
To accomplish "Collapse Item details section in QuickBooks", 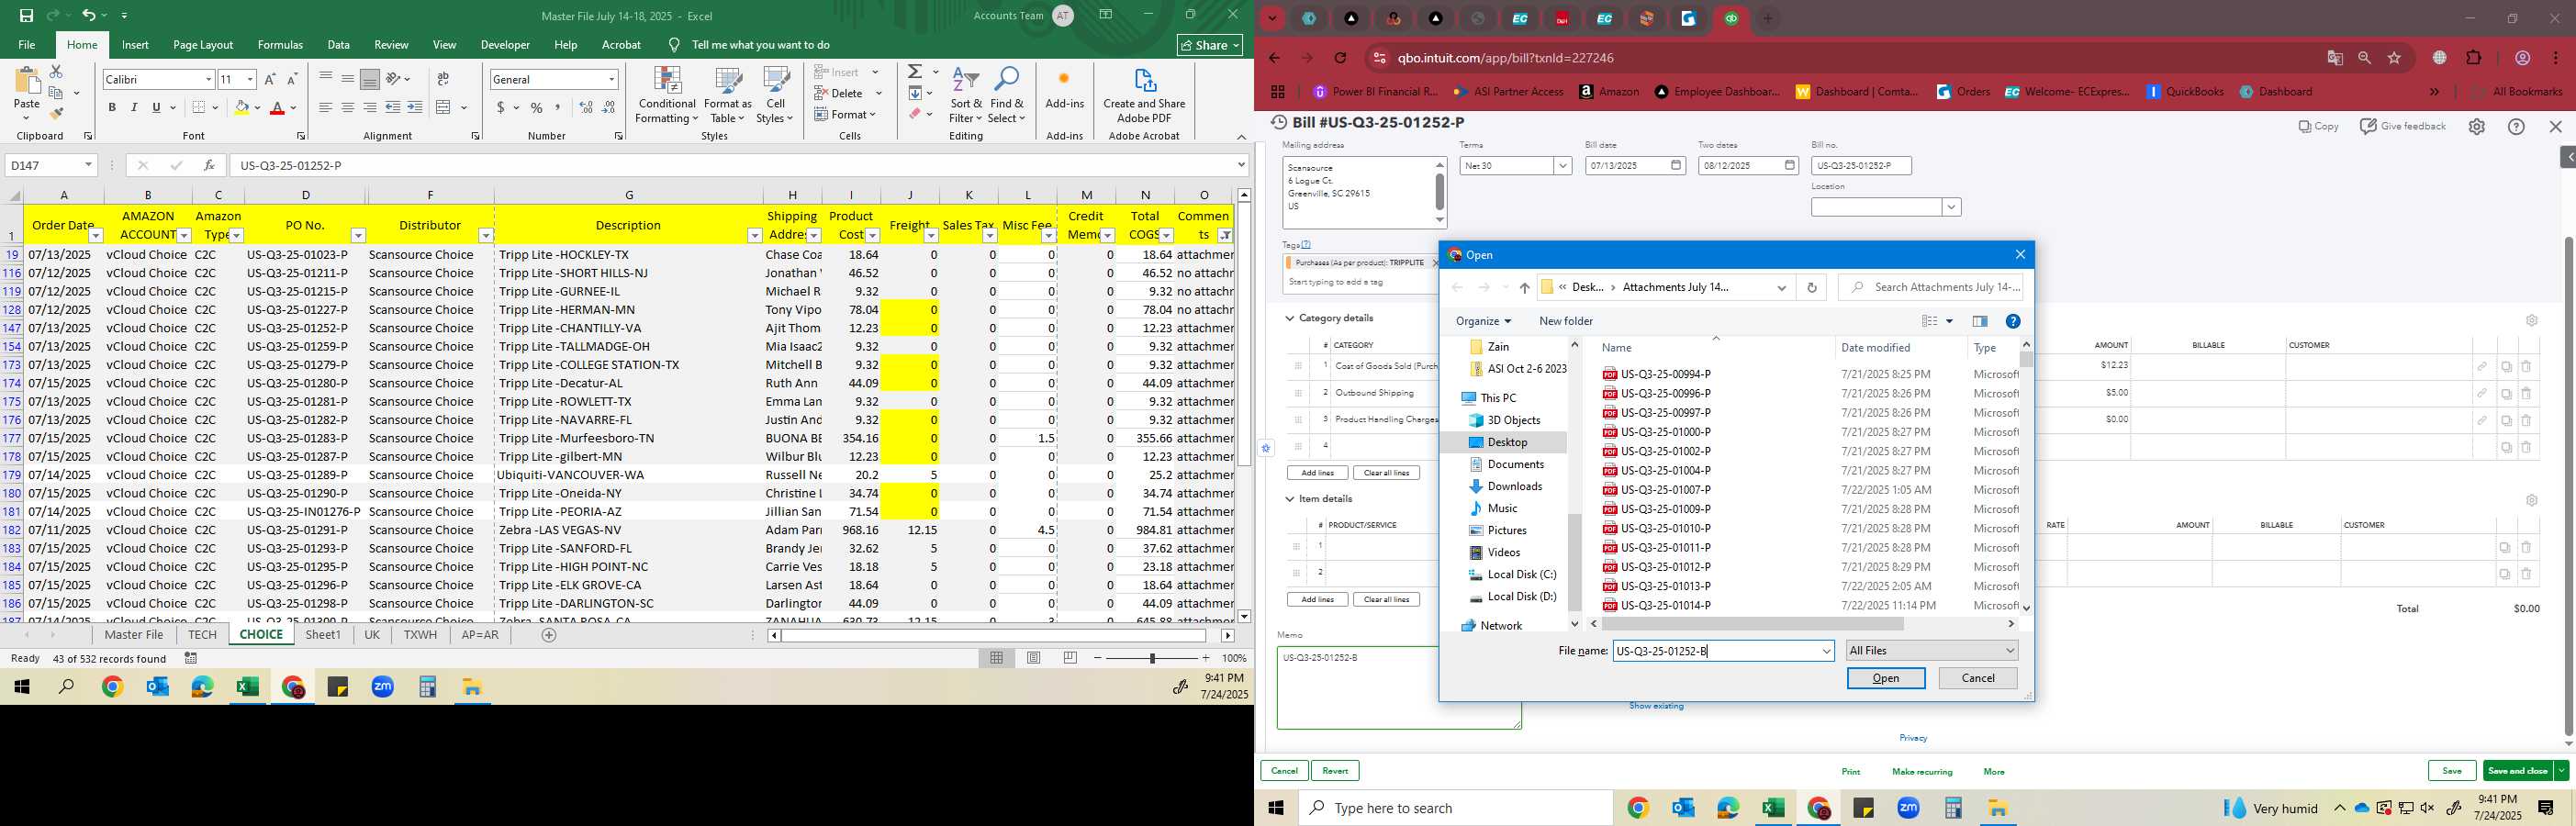I will [1289, 499].
